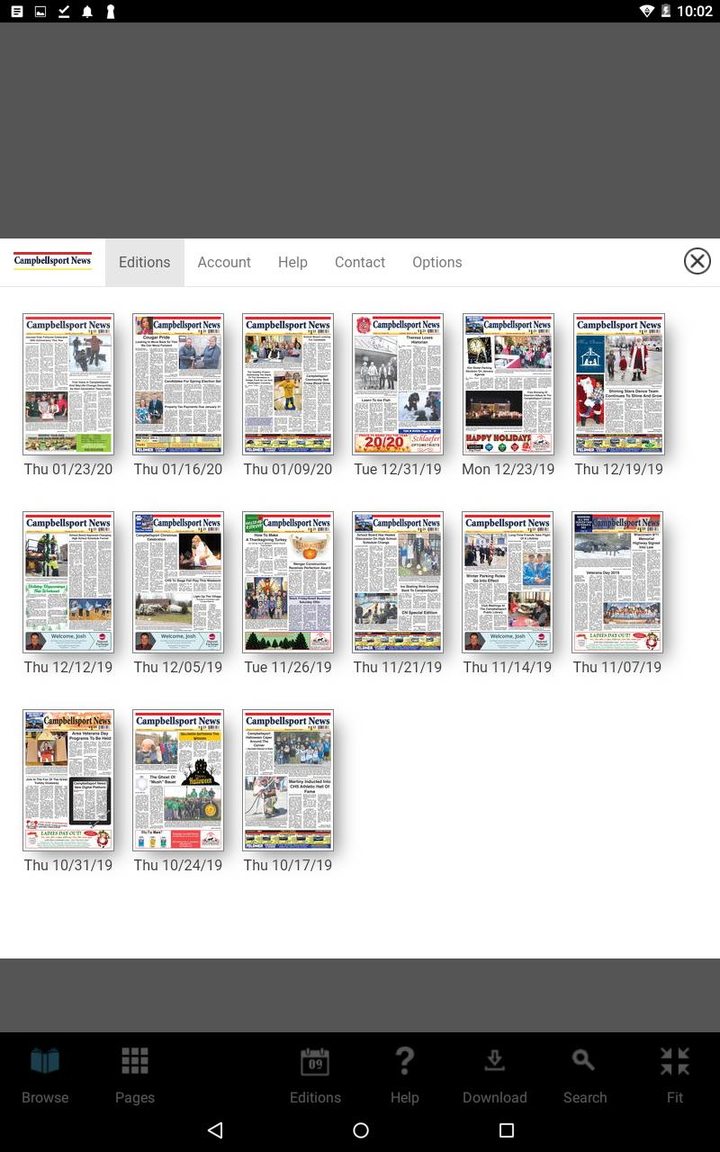Click the 'Tue 11/26/19' date label
The width and height of the screenshot is (720, 1152).
coord(288,667)
